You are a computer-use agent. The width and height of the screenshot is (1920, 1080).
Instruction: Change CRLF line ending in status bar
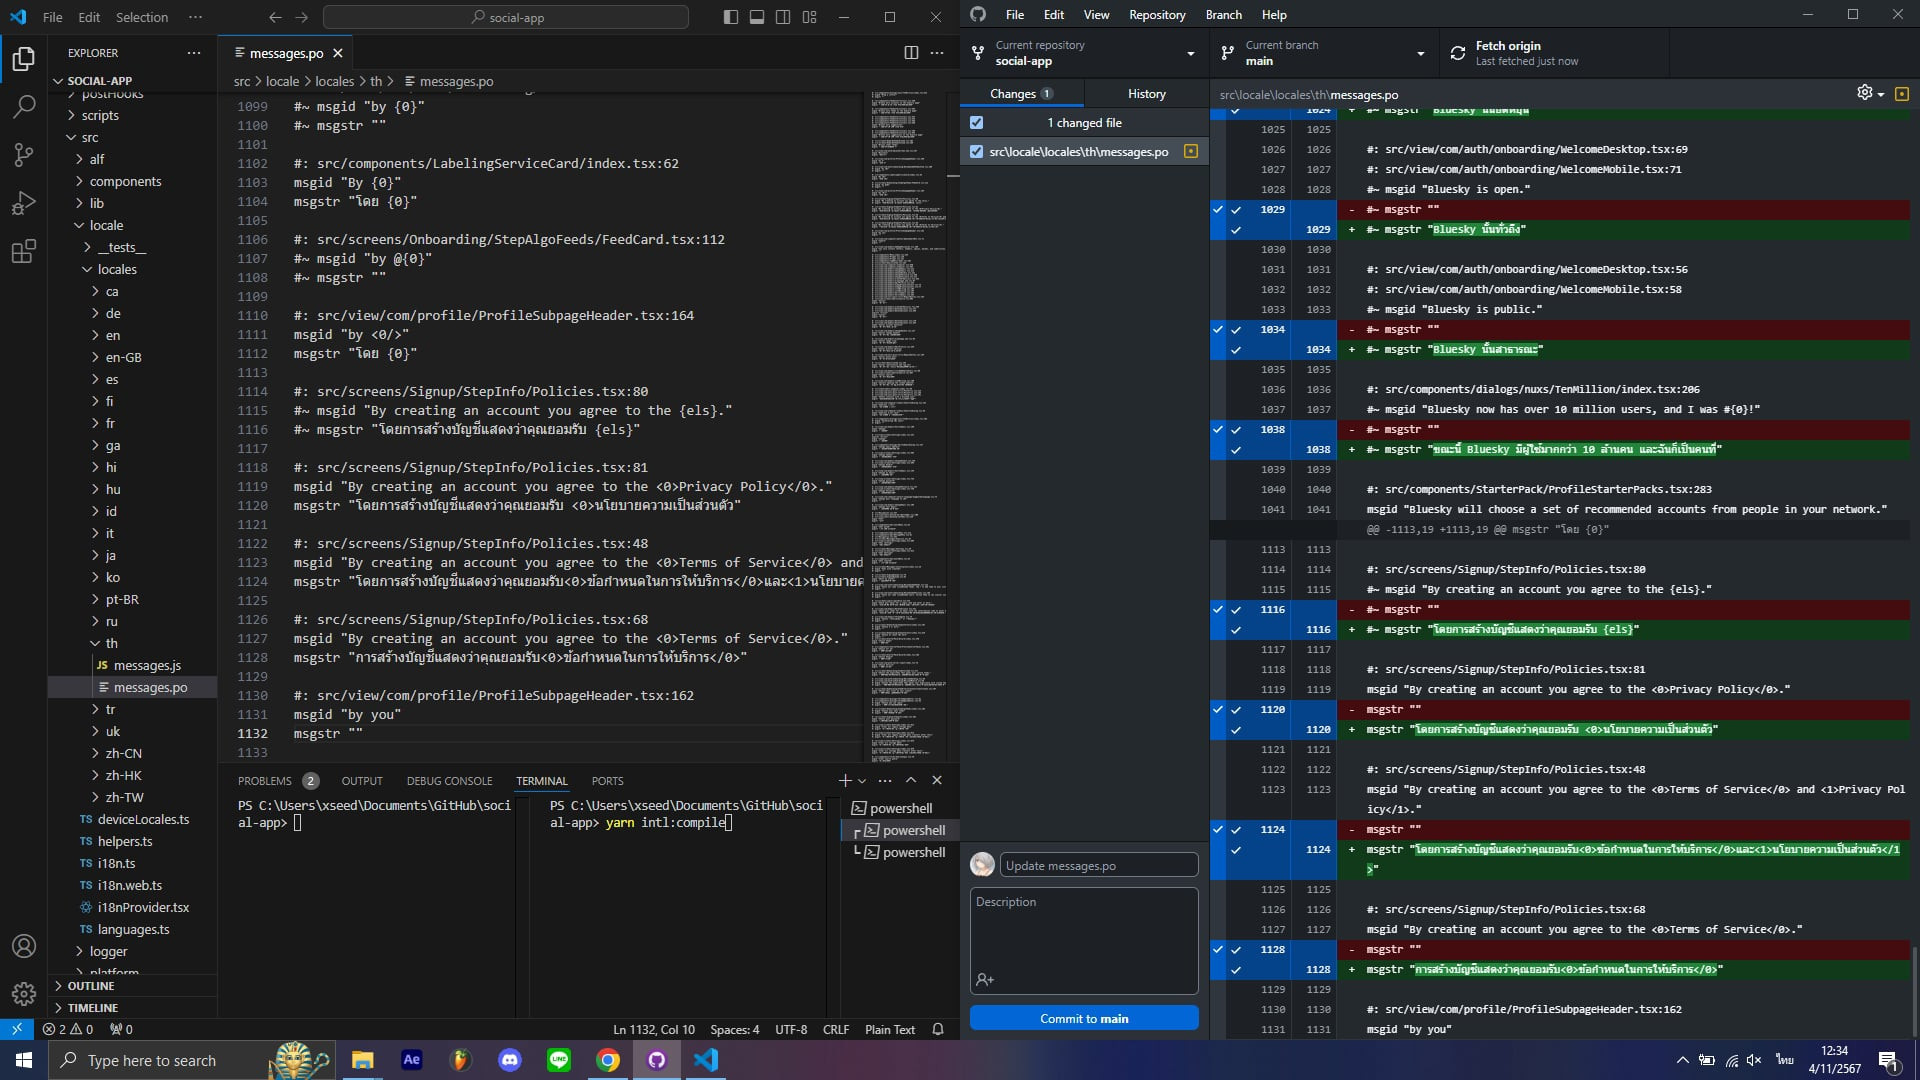pos(835,1029)
